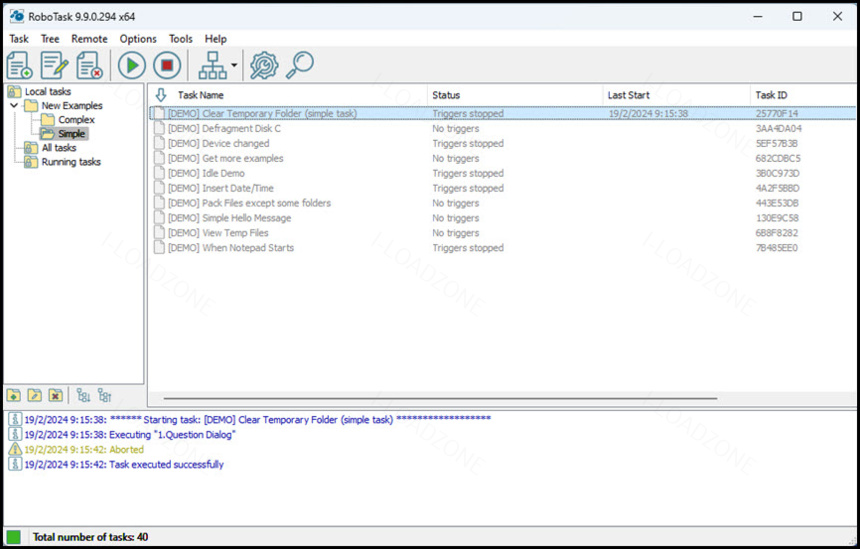Open the Task menu
This screenshot has height=549, width=860.
point(19,39)
